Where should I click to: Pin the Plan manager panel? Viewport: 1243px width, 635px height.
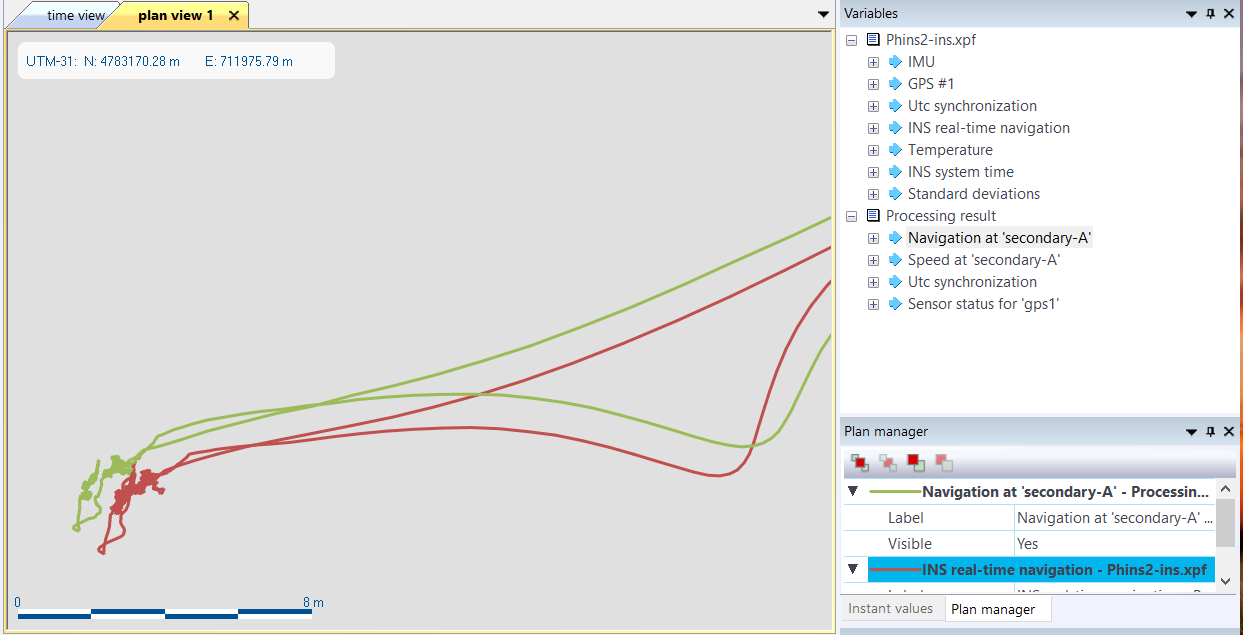(1210, 432)
